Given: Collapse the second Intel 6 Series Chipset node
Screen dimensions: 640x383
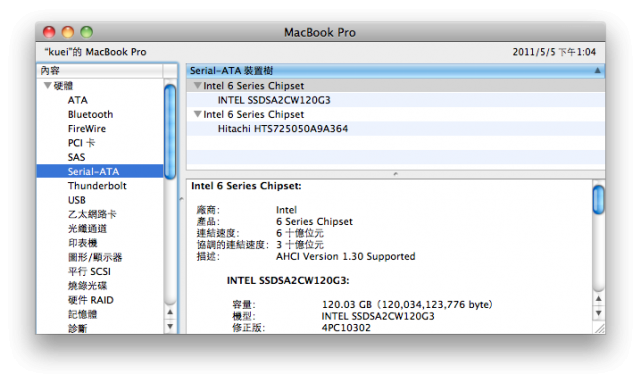Looking at the screenshot, I should [x=198, y=114].
